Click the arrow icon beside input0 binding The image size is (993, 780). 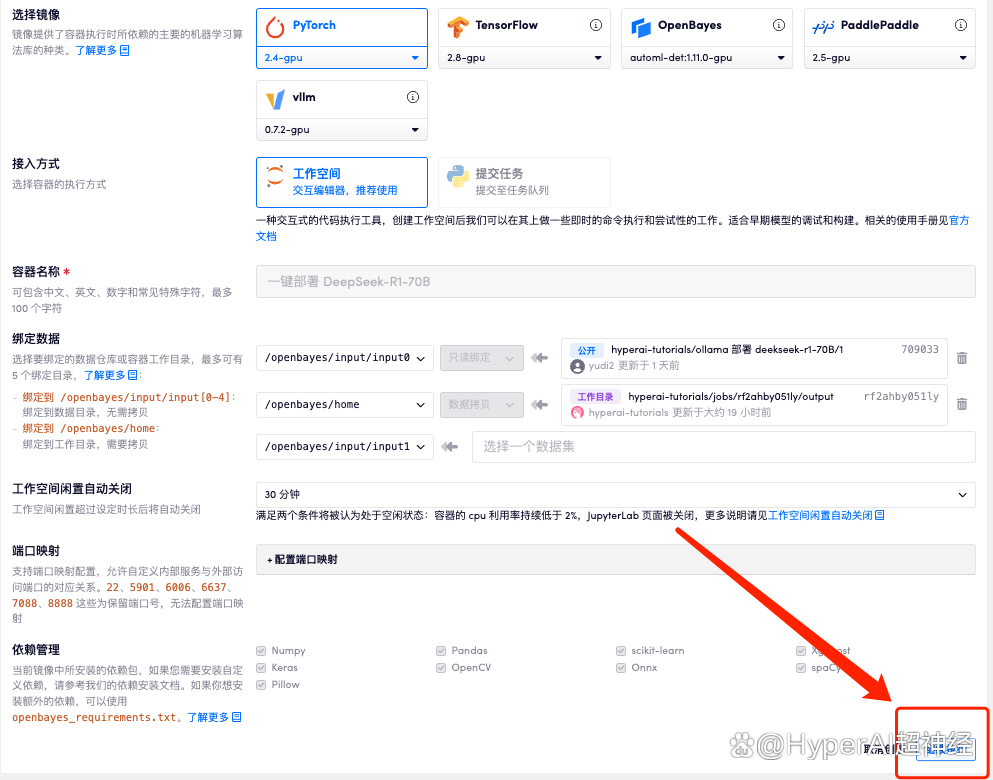[540, 358]
